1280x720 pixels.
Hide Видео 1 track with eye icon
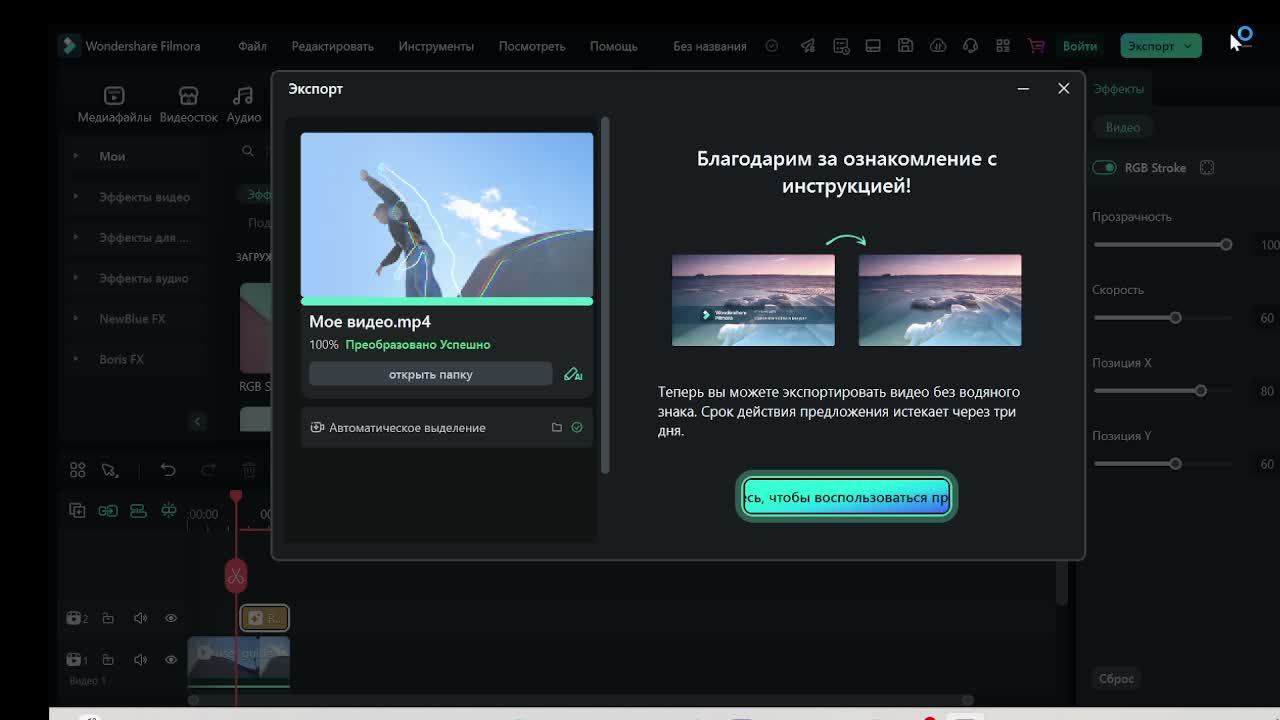click(171, 660)
